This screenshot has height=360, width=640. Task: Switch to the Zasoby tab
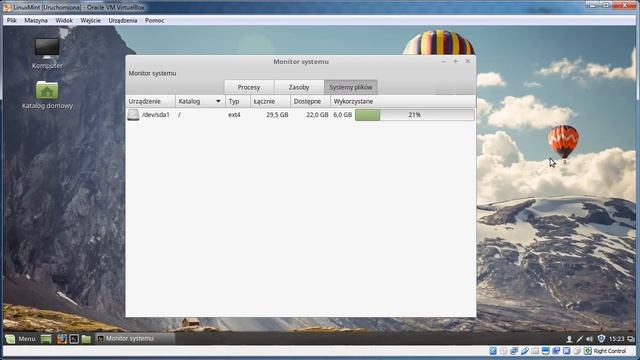tap(299, 87)
